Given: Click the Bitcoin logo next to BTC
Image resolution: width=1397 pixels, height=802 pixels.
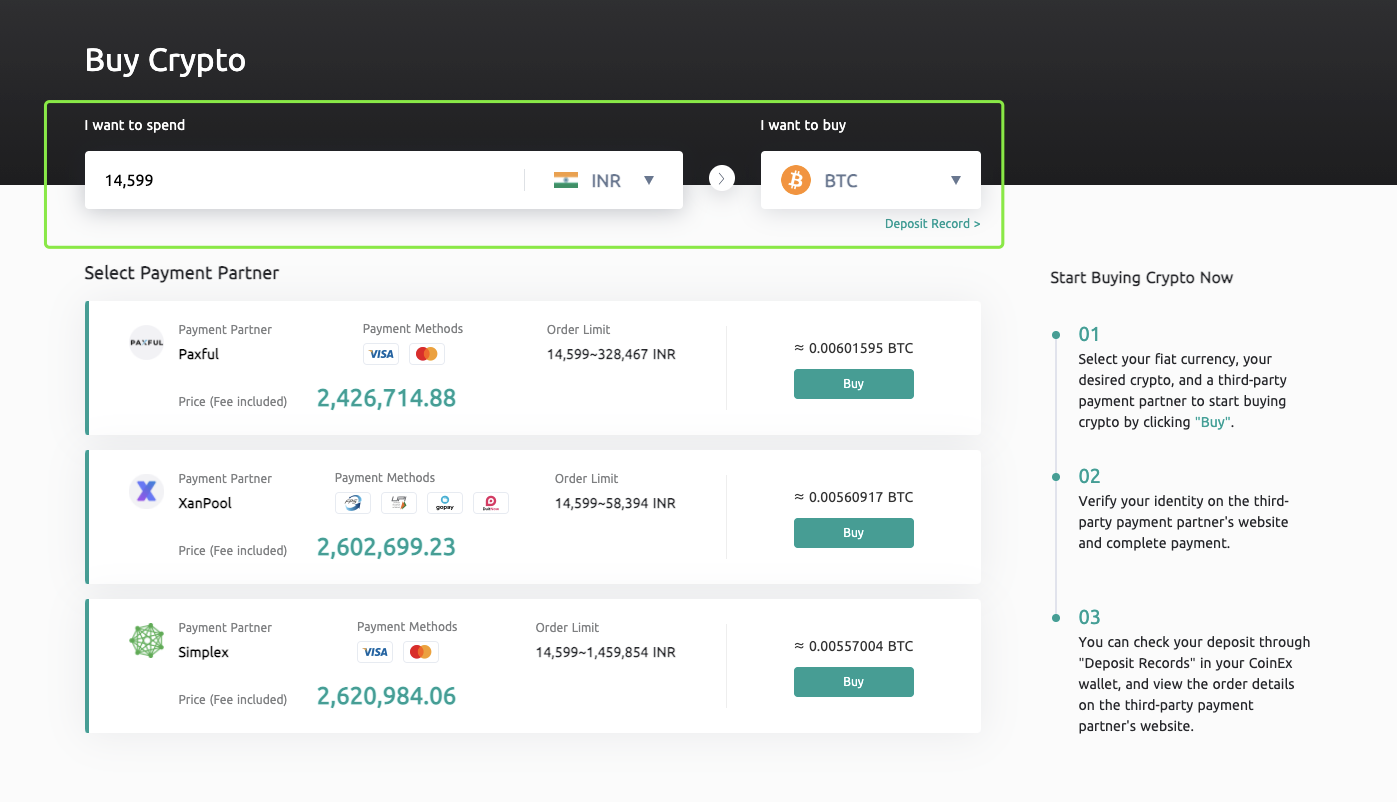Looking at the screenshot, I should (795, 180).
